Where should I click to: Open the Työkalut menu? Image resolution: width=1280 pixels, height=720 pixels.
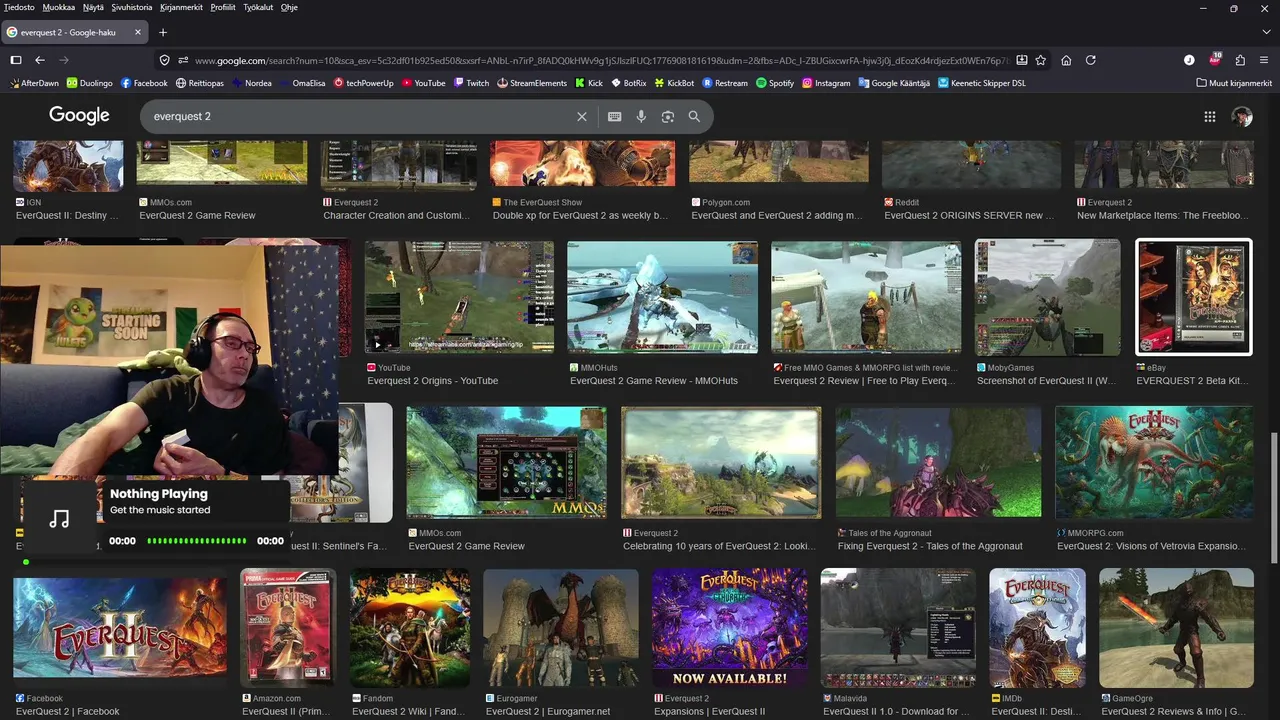coord(258,7)
